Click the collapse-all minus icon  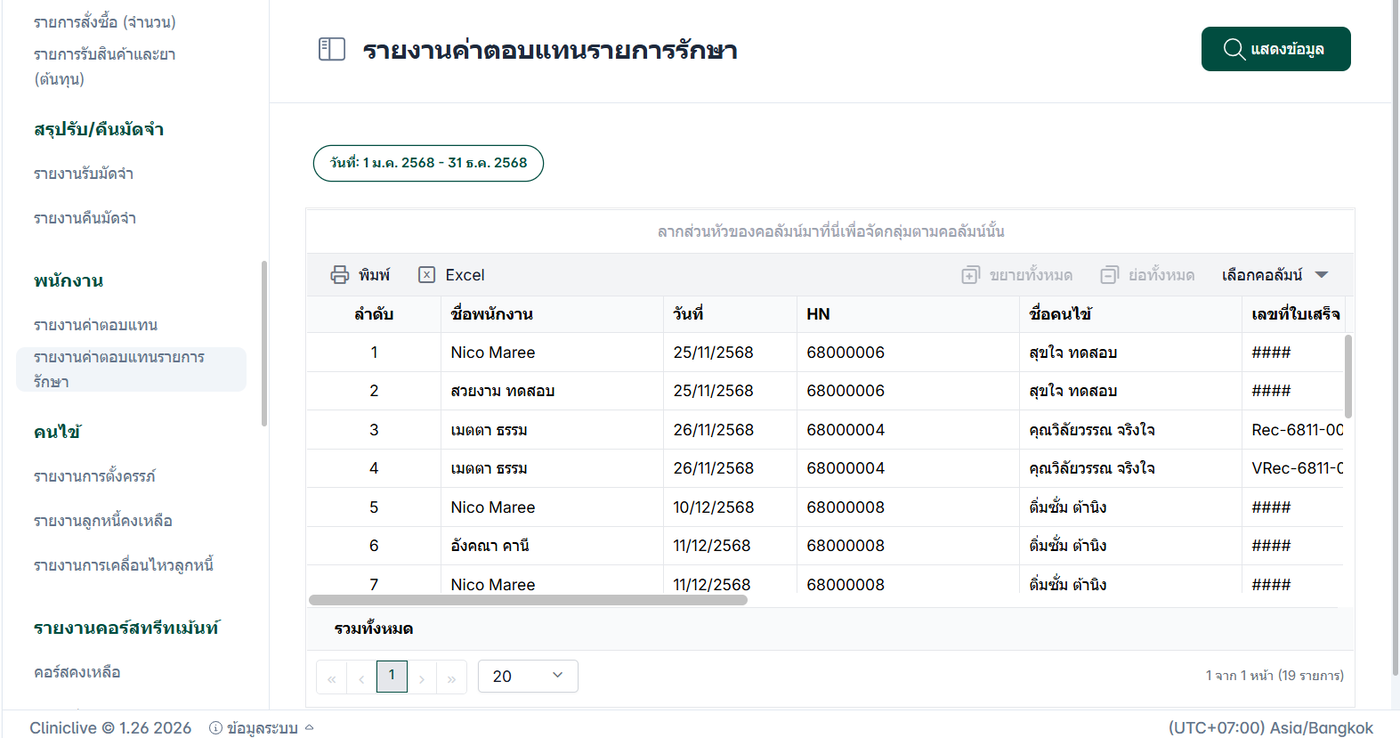(x=1109, y=275)
